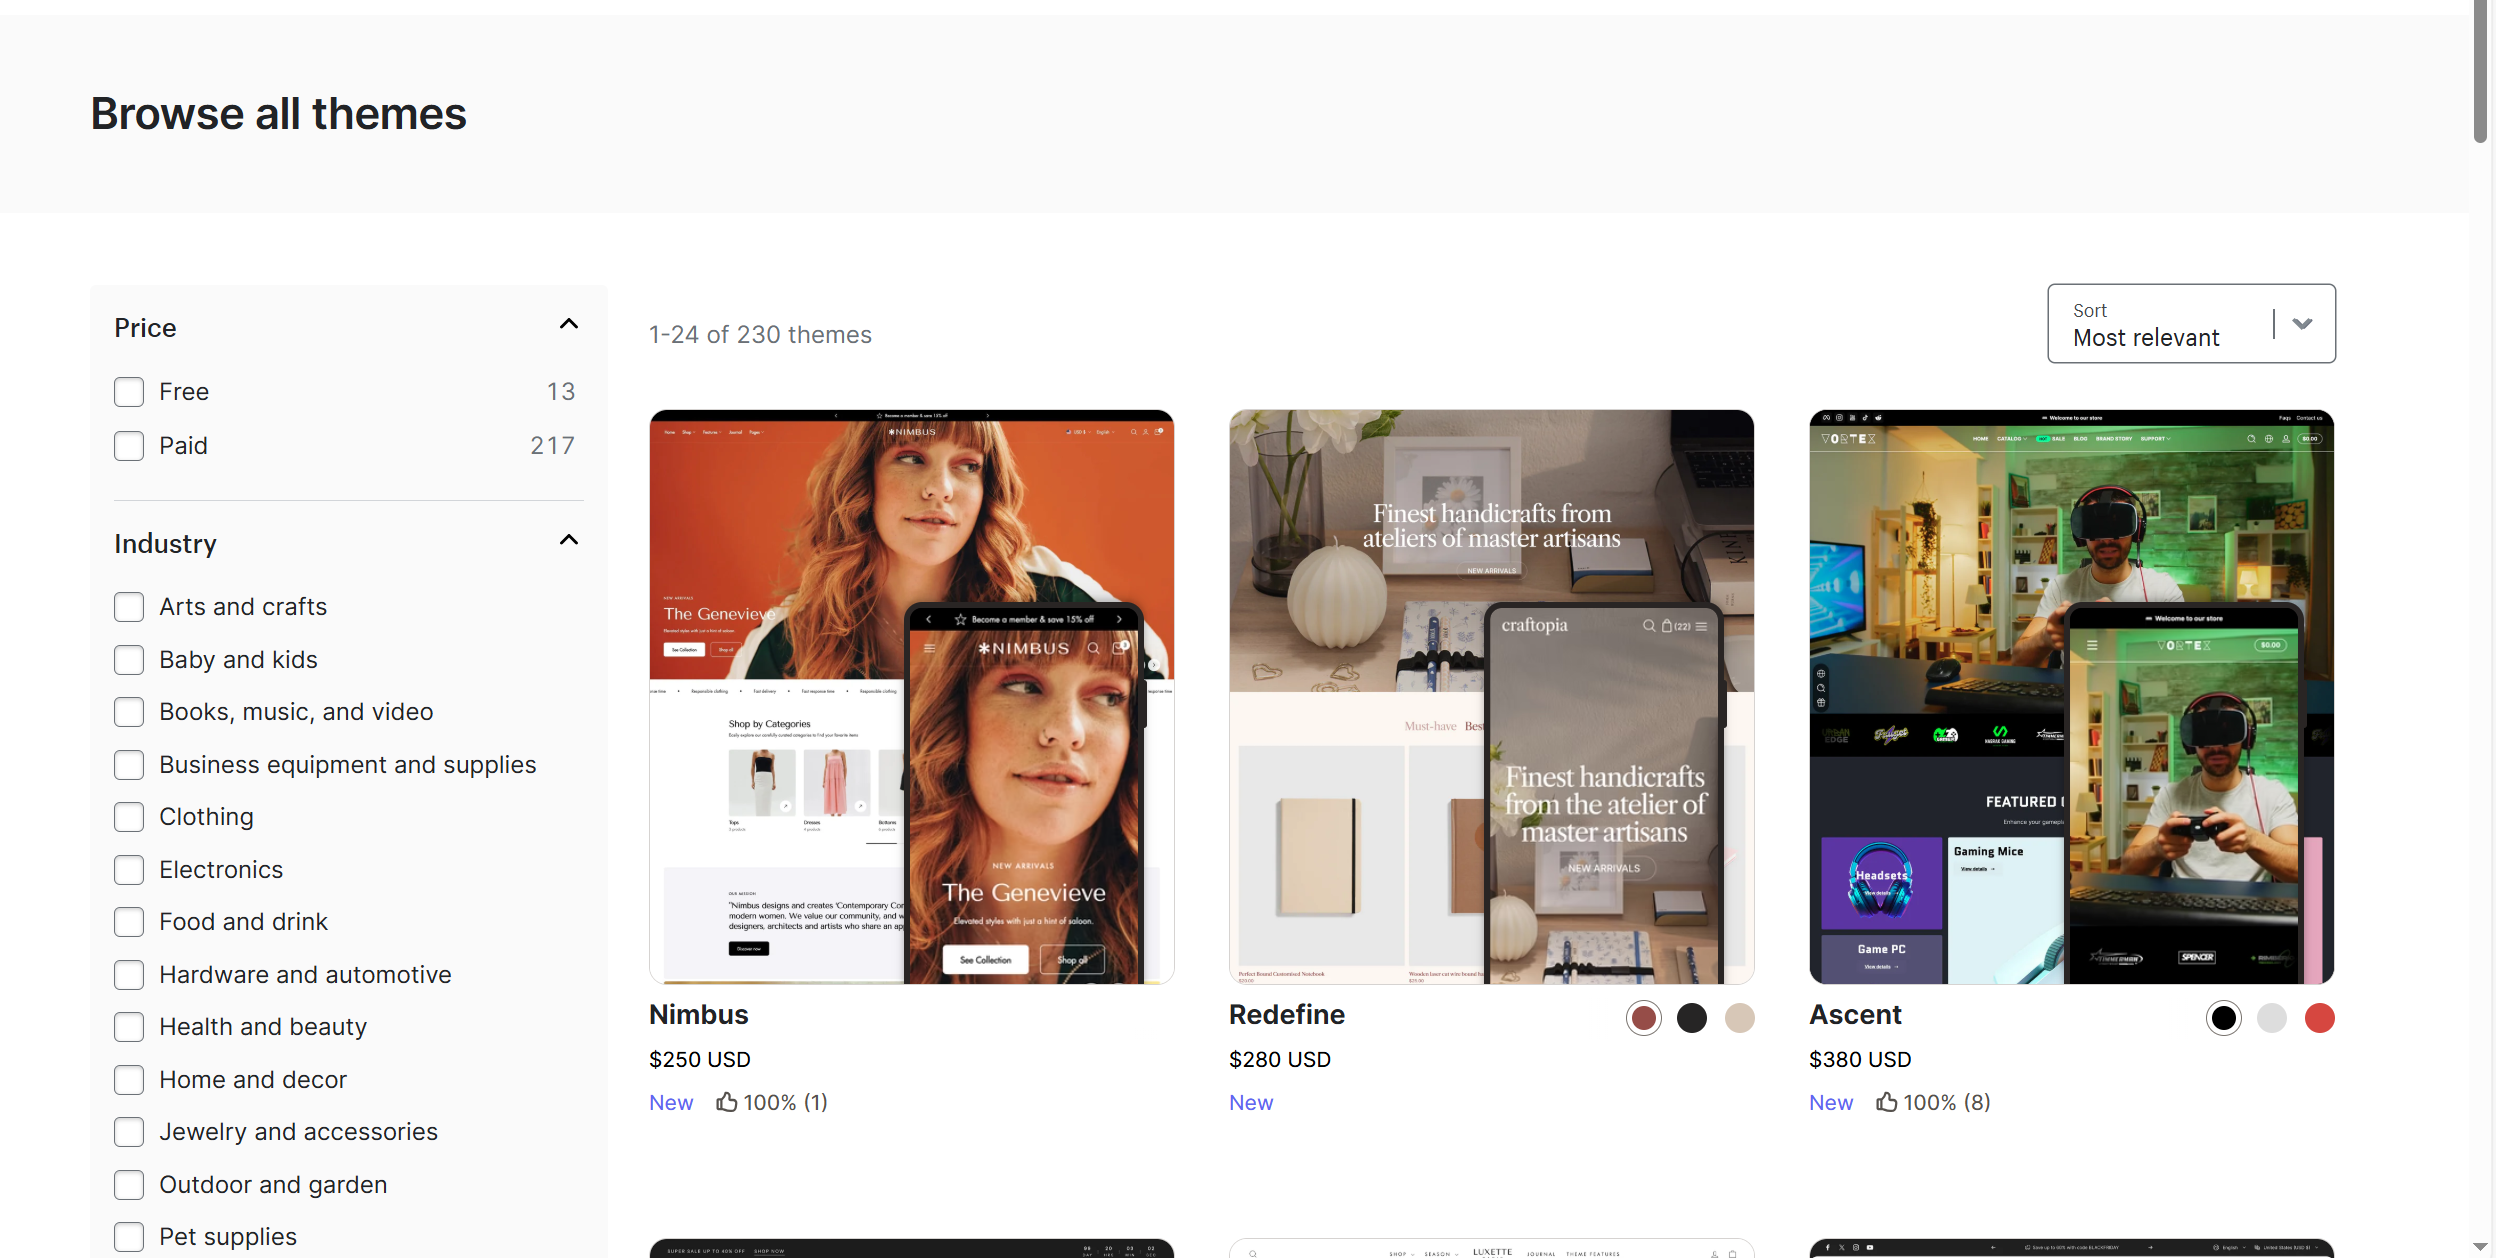The image size is (2496, 1258).
Task: Select the red swatch for Ascent
Action: (2319, 1018)
